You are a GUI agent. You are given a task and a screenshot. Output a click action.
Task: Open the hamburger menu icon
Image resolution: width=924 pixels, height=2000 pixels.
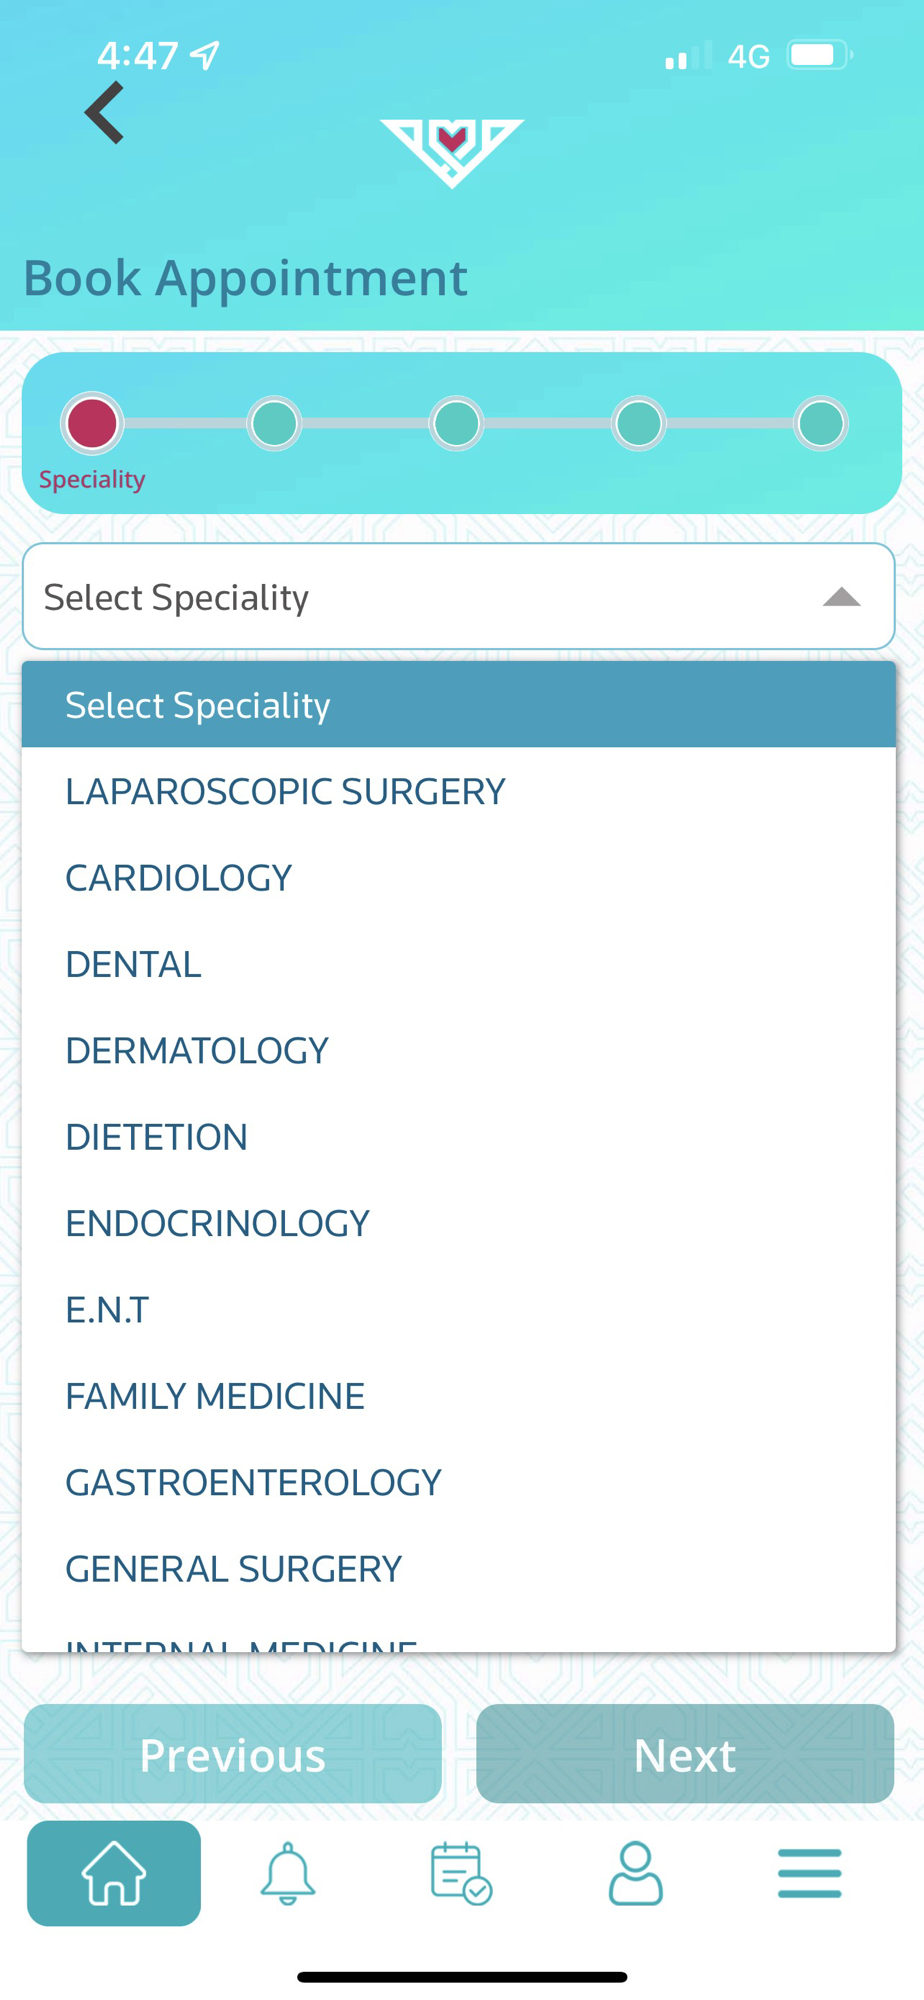tap(809, 1873)
